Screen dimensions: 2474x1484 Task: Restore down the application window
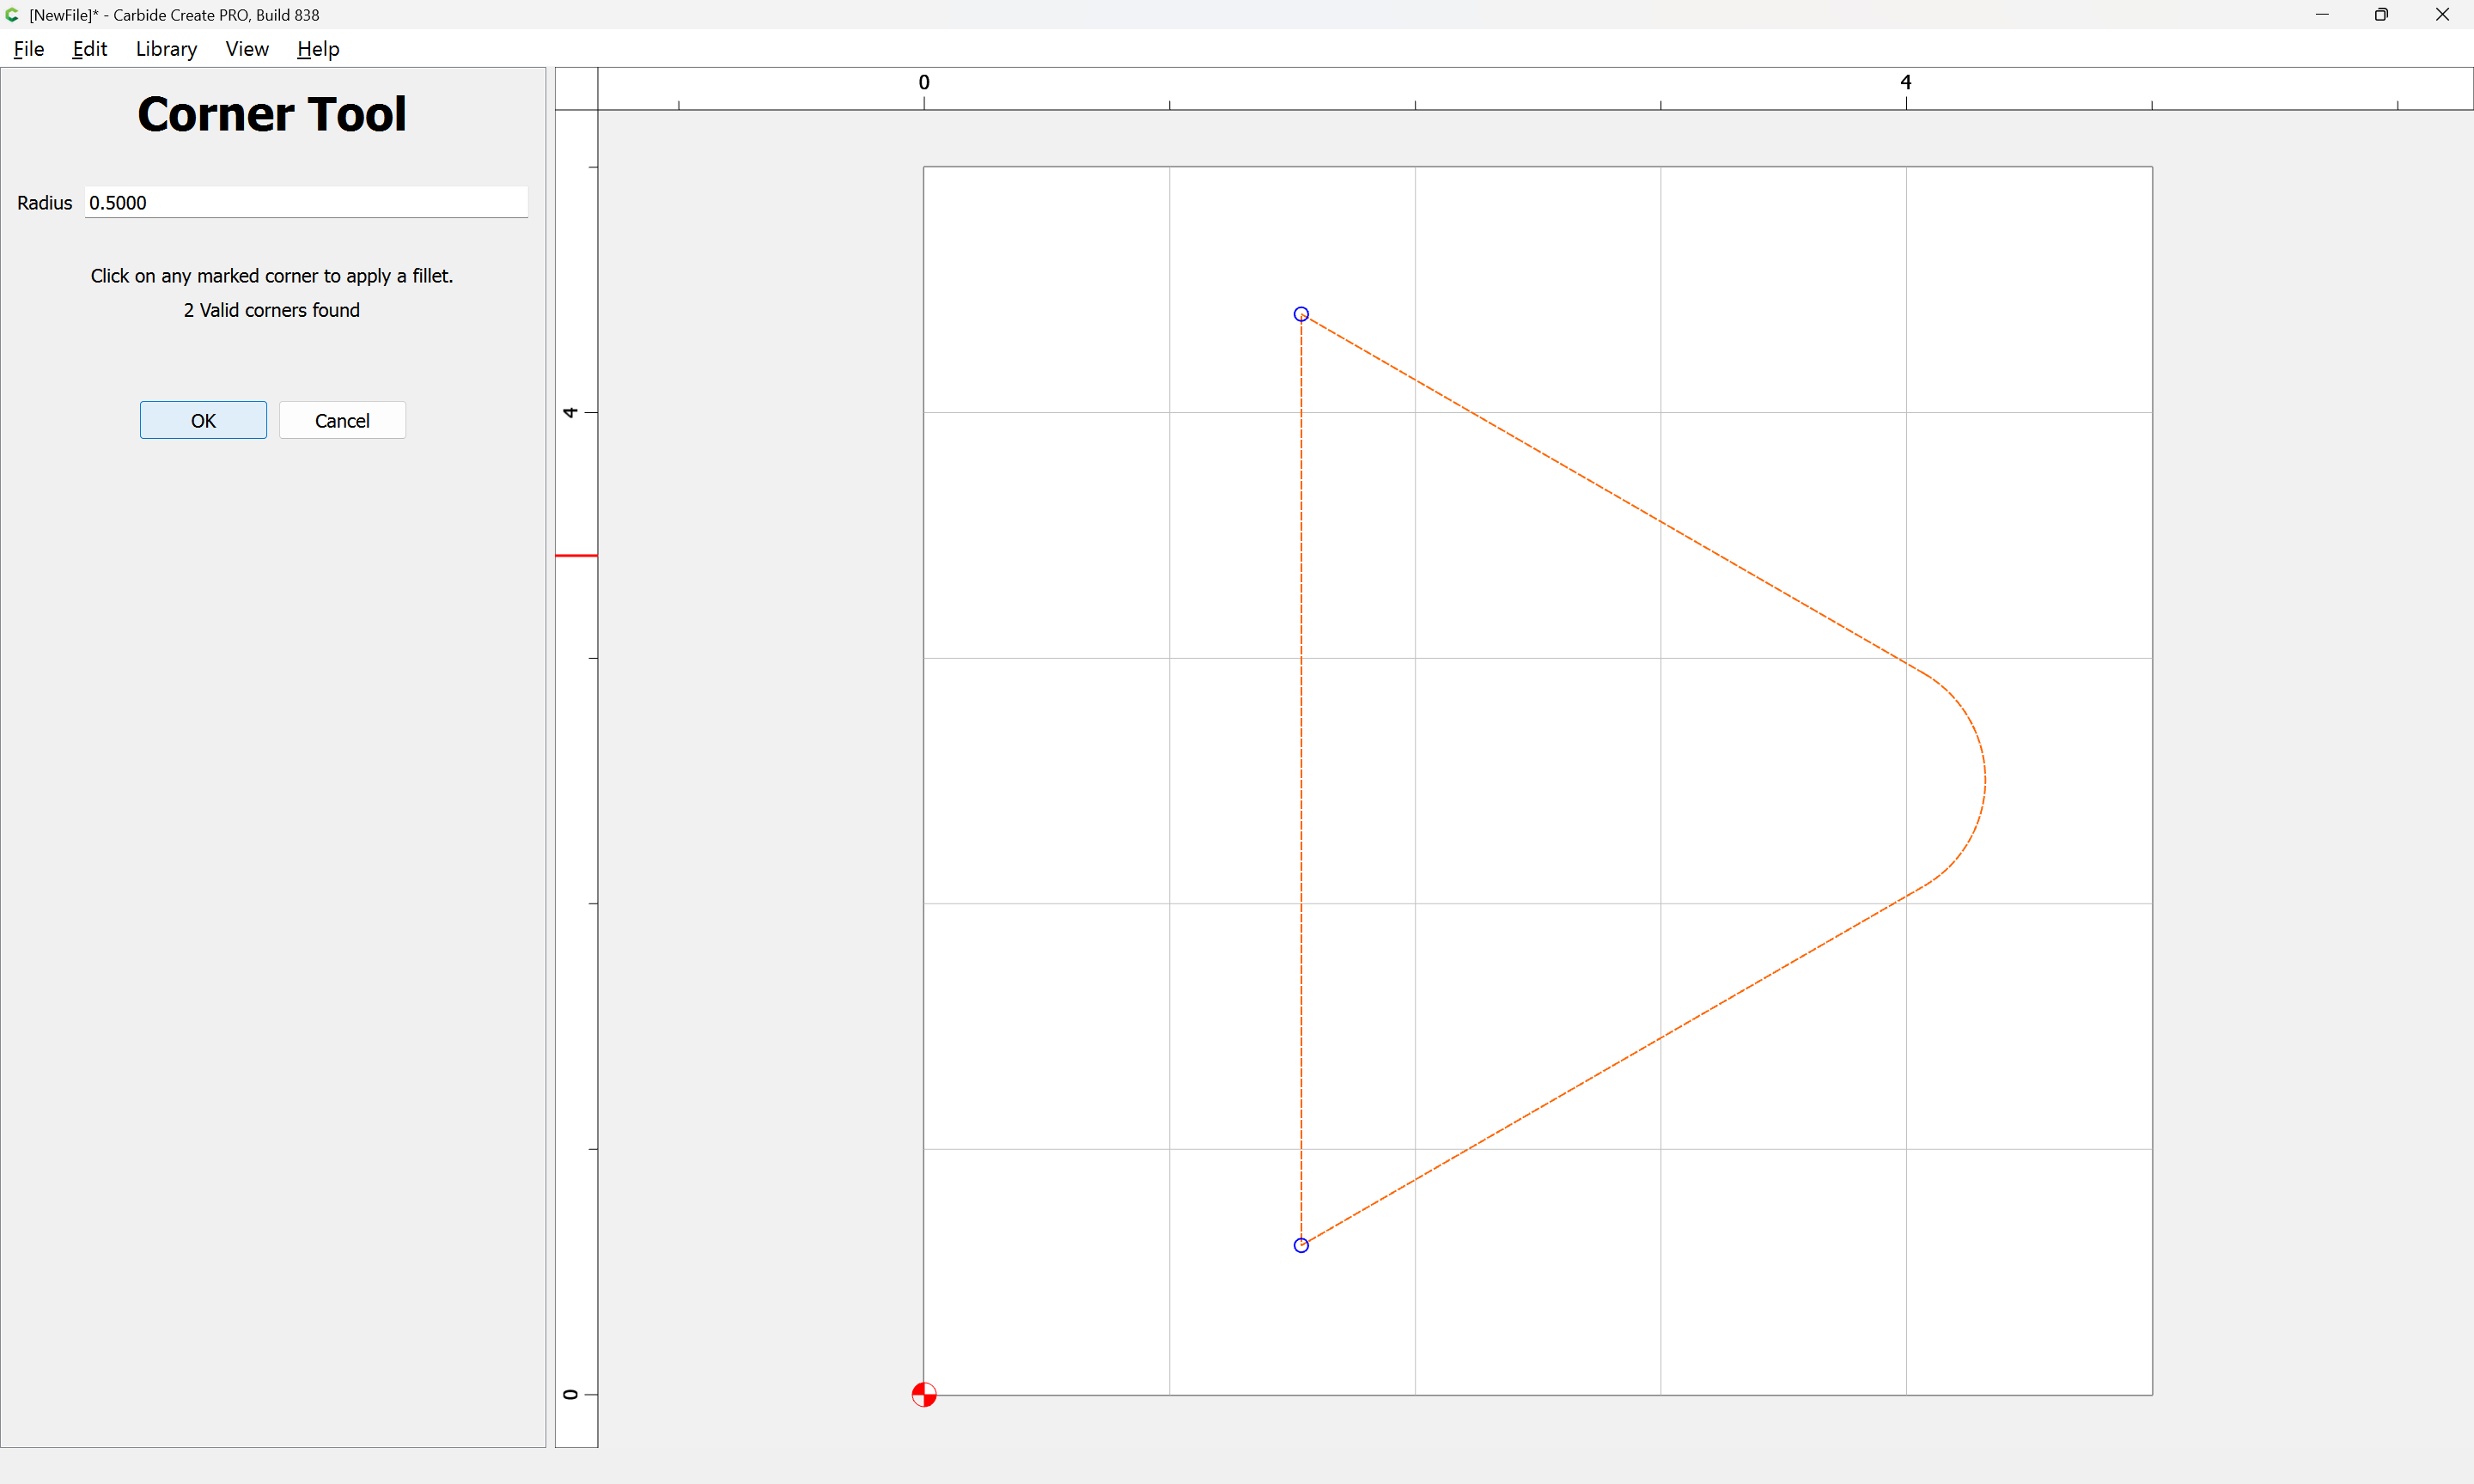tap(2381, 15)
